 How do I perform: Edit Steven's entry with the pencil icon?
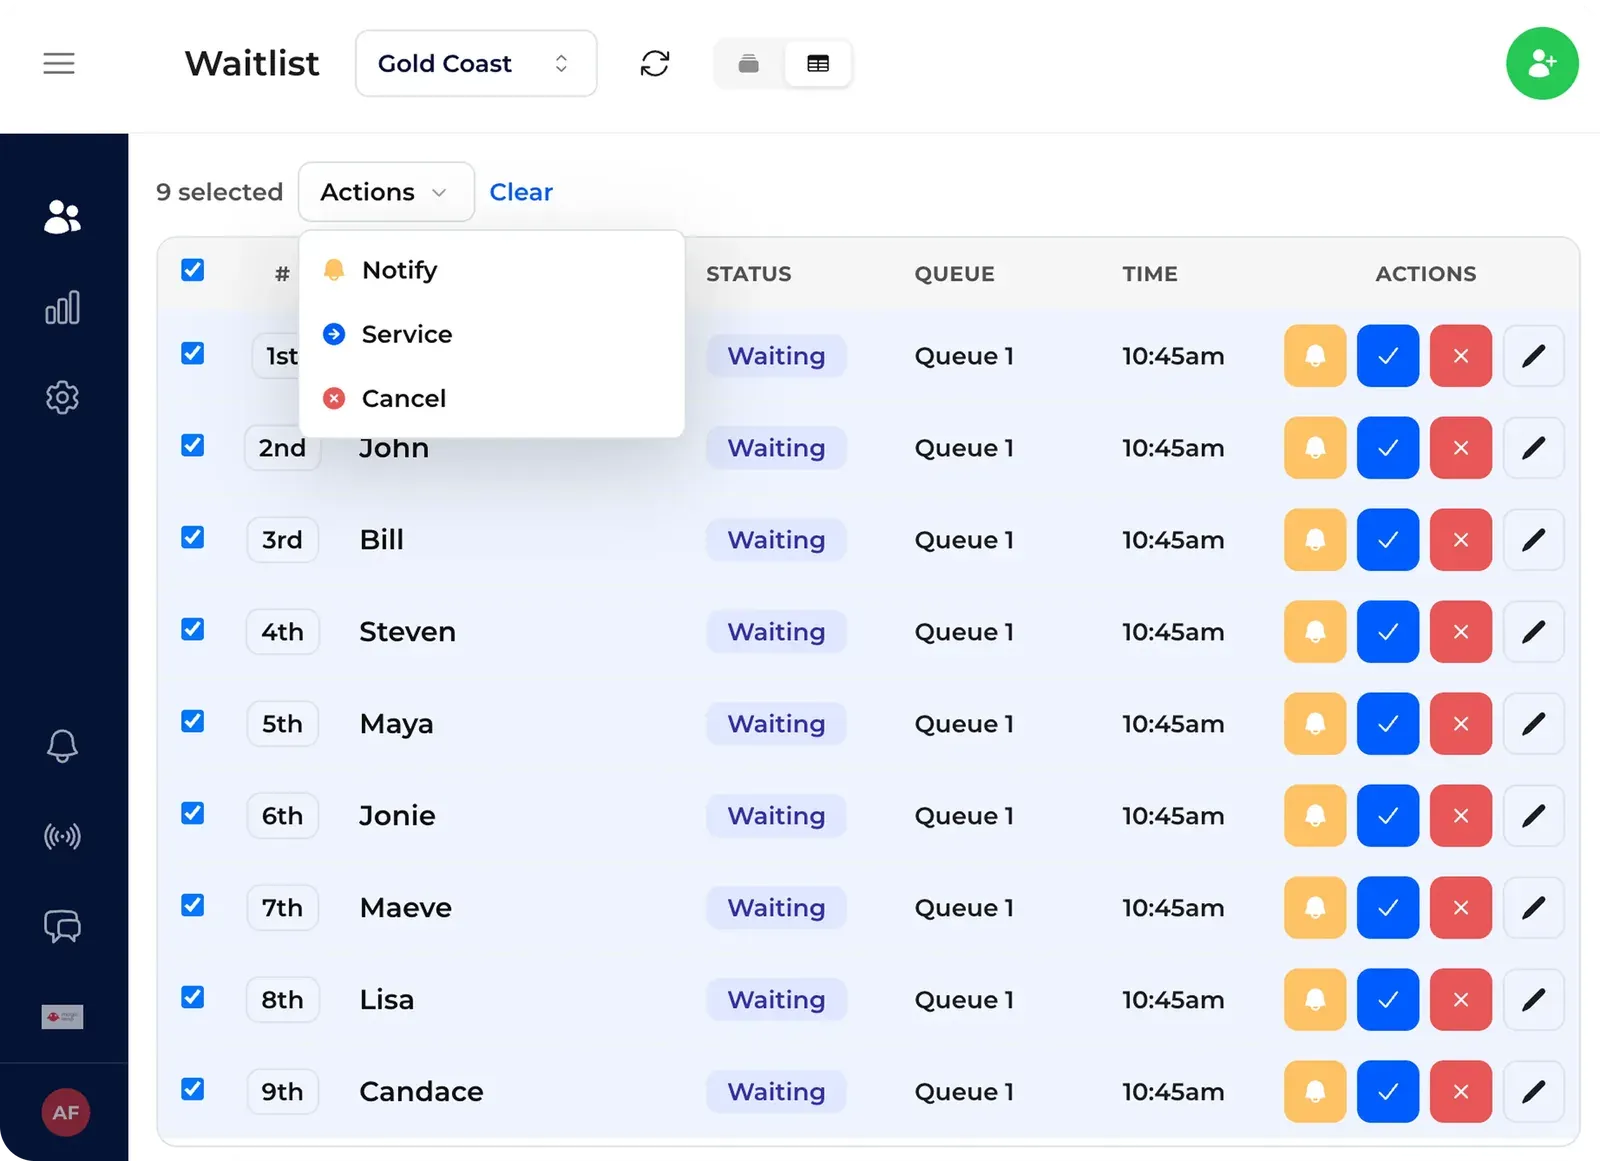pos(1534,632)
